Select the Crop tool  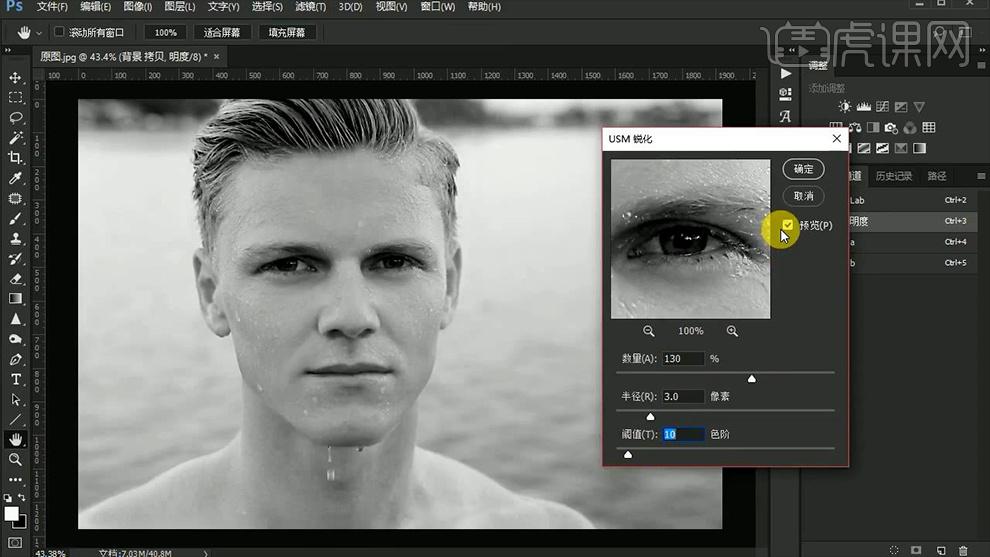(15, 158)
